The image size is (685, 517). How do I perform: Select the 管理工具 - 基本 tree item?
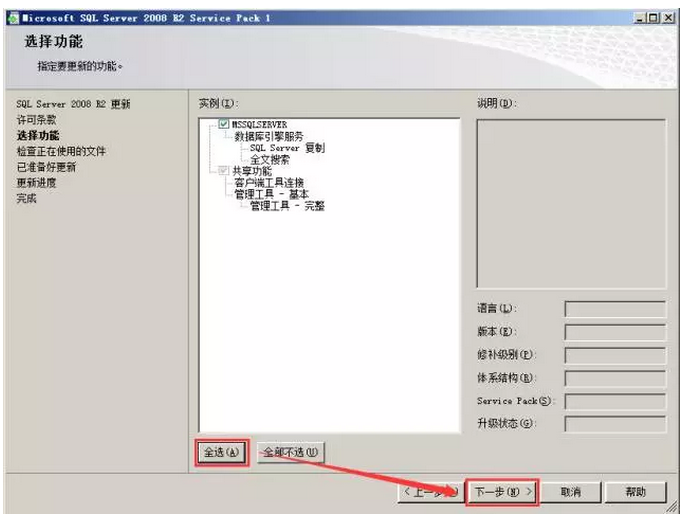pyautogui.click(x=271, y=194)
